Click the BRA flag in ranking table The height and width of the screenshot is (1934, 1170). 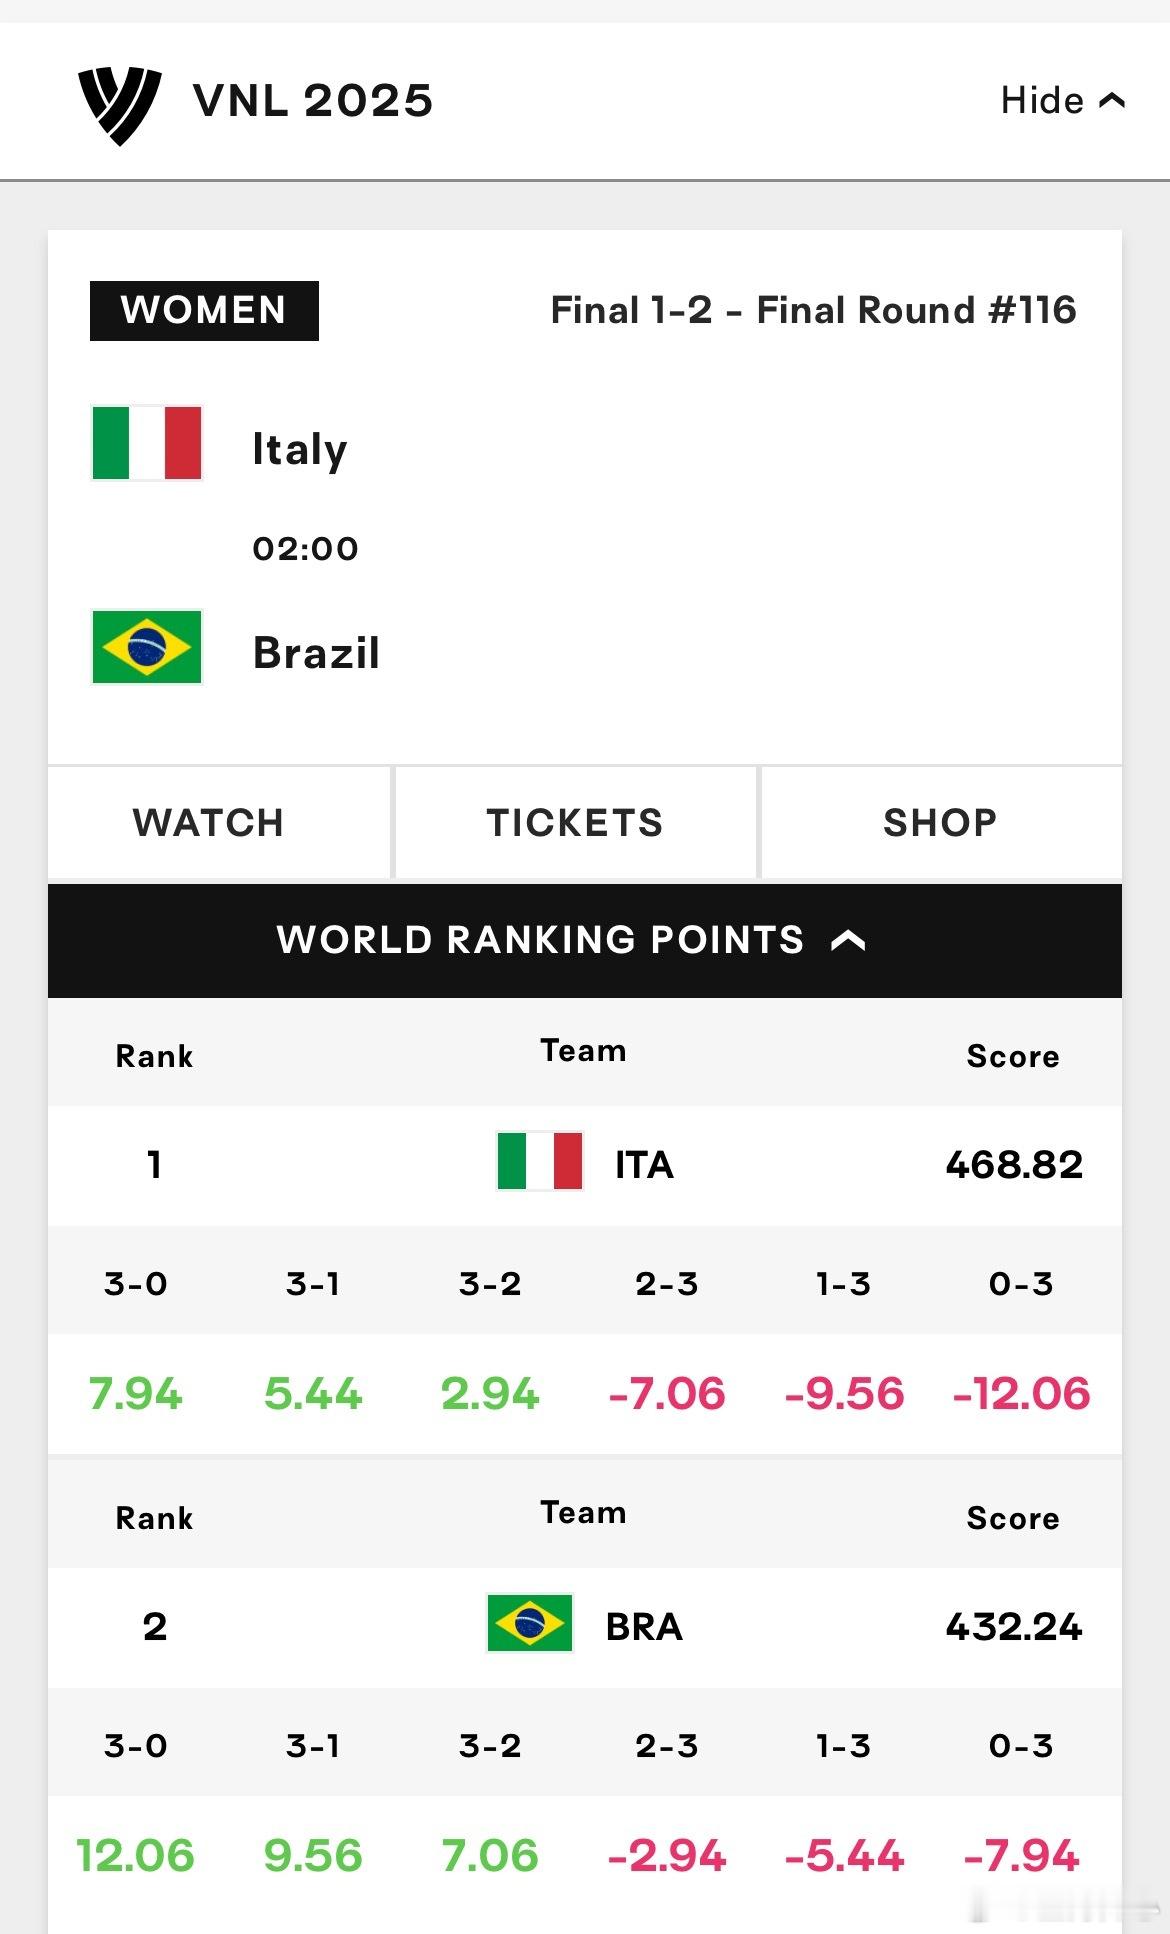click(530, 1623)
